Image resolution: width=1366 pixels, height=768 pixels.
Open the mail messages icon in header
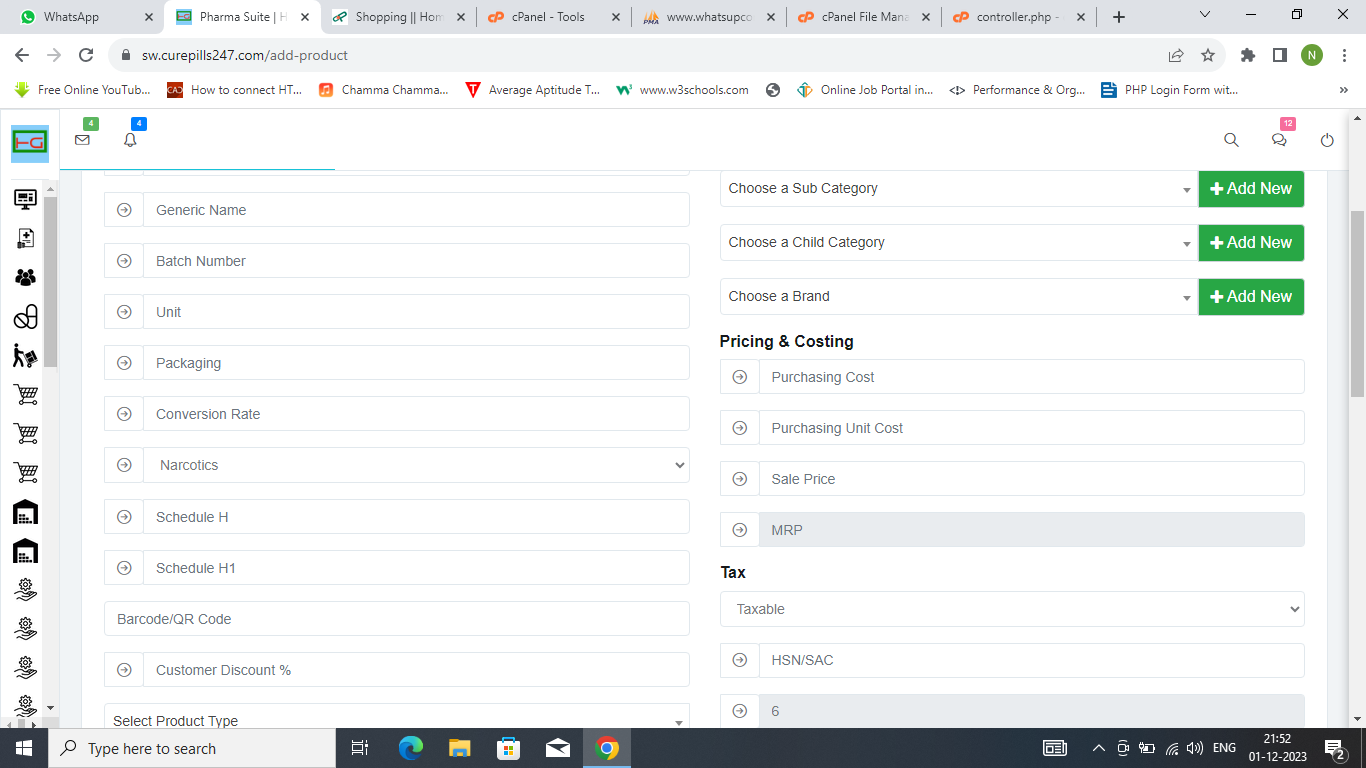[x=82, y=140]
